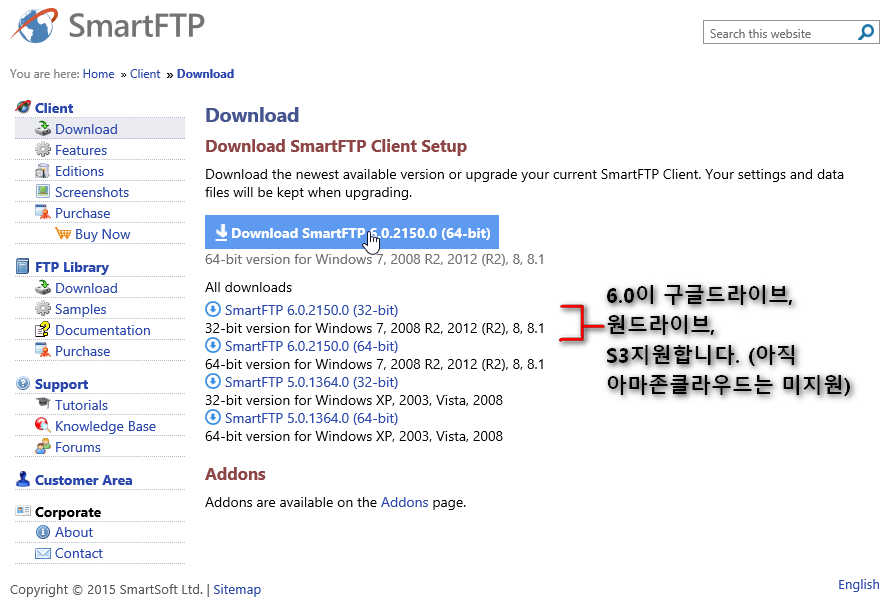Click the Client Download disk icon

[x=43, y=128]
